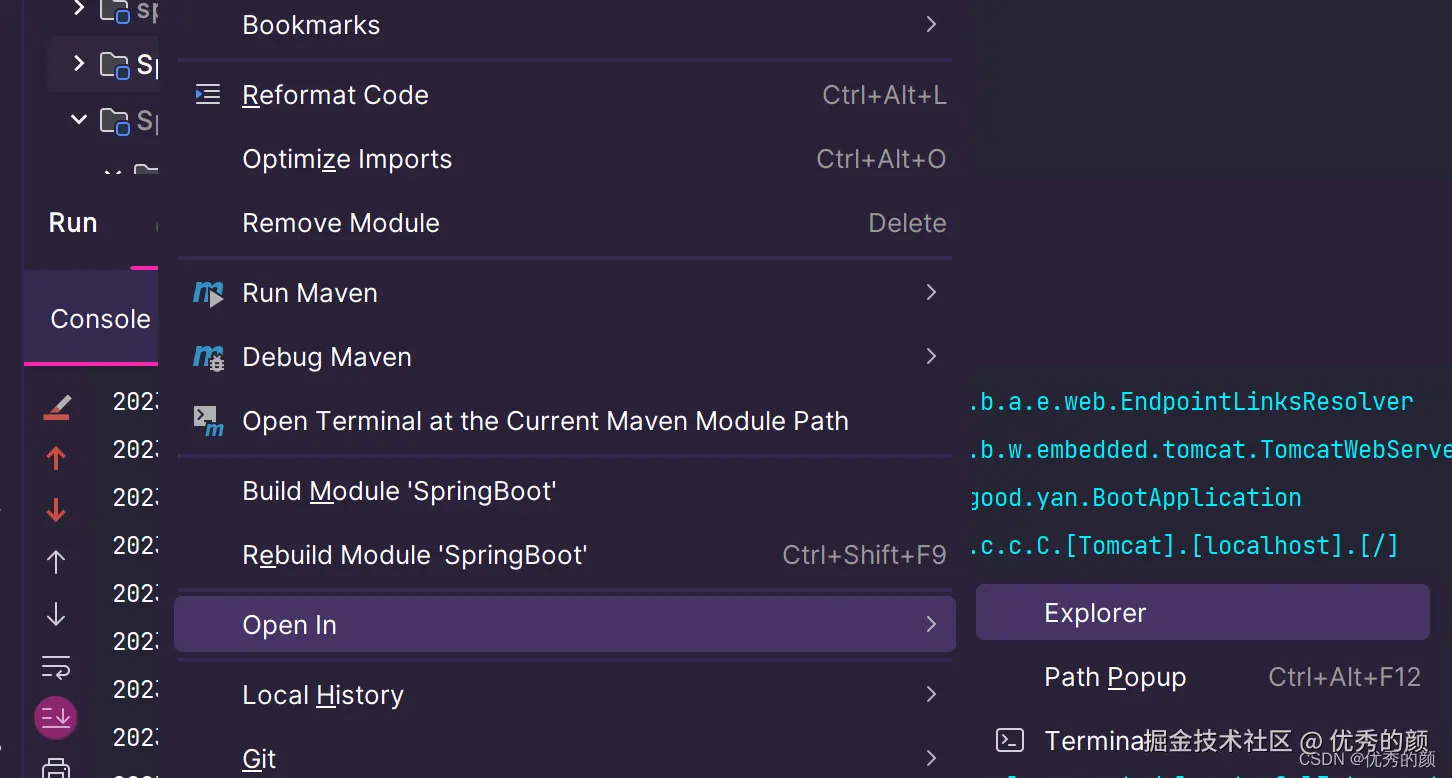Select Optimize Imports from context menu
Screen dimensions: 1452x778
347,159
